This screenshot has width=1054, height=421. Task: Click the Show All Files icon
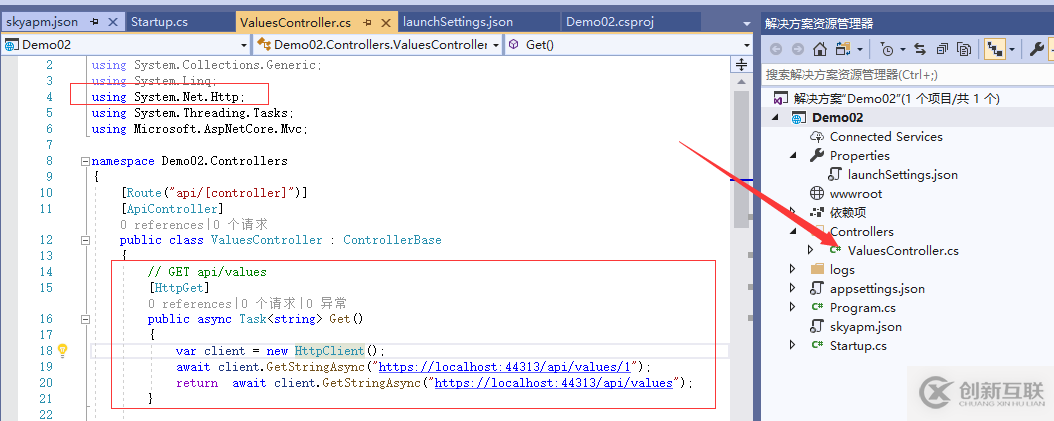point(964,49)
